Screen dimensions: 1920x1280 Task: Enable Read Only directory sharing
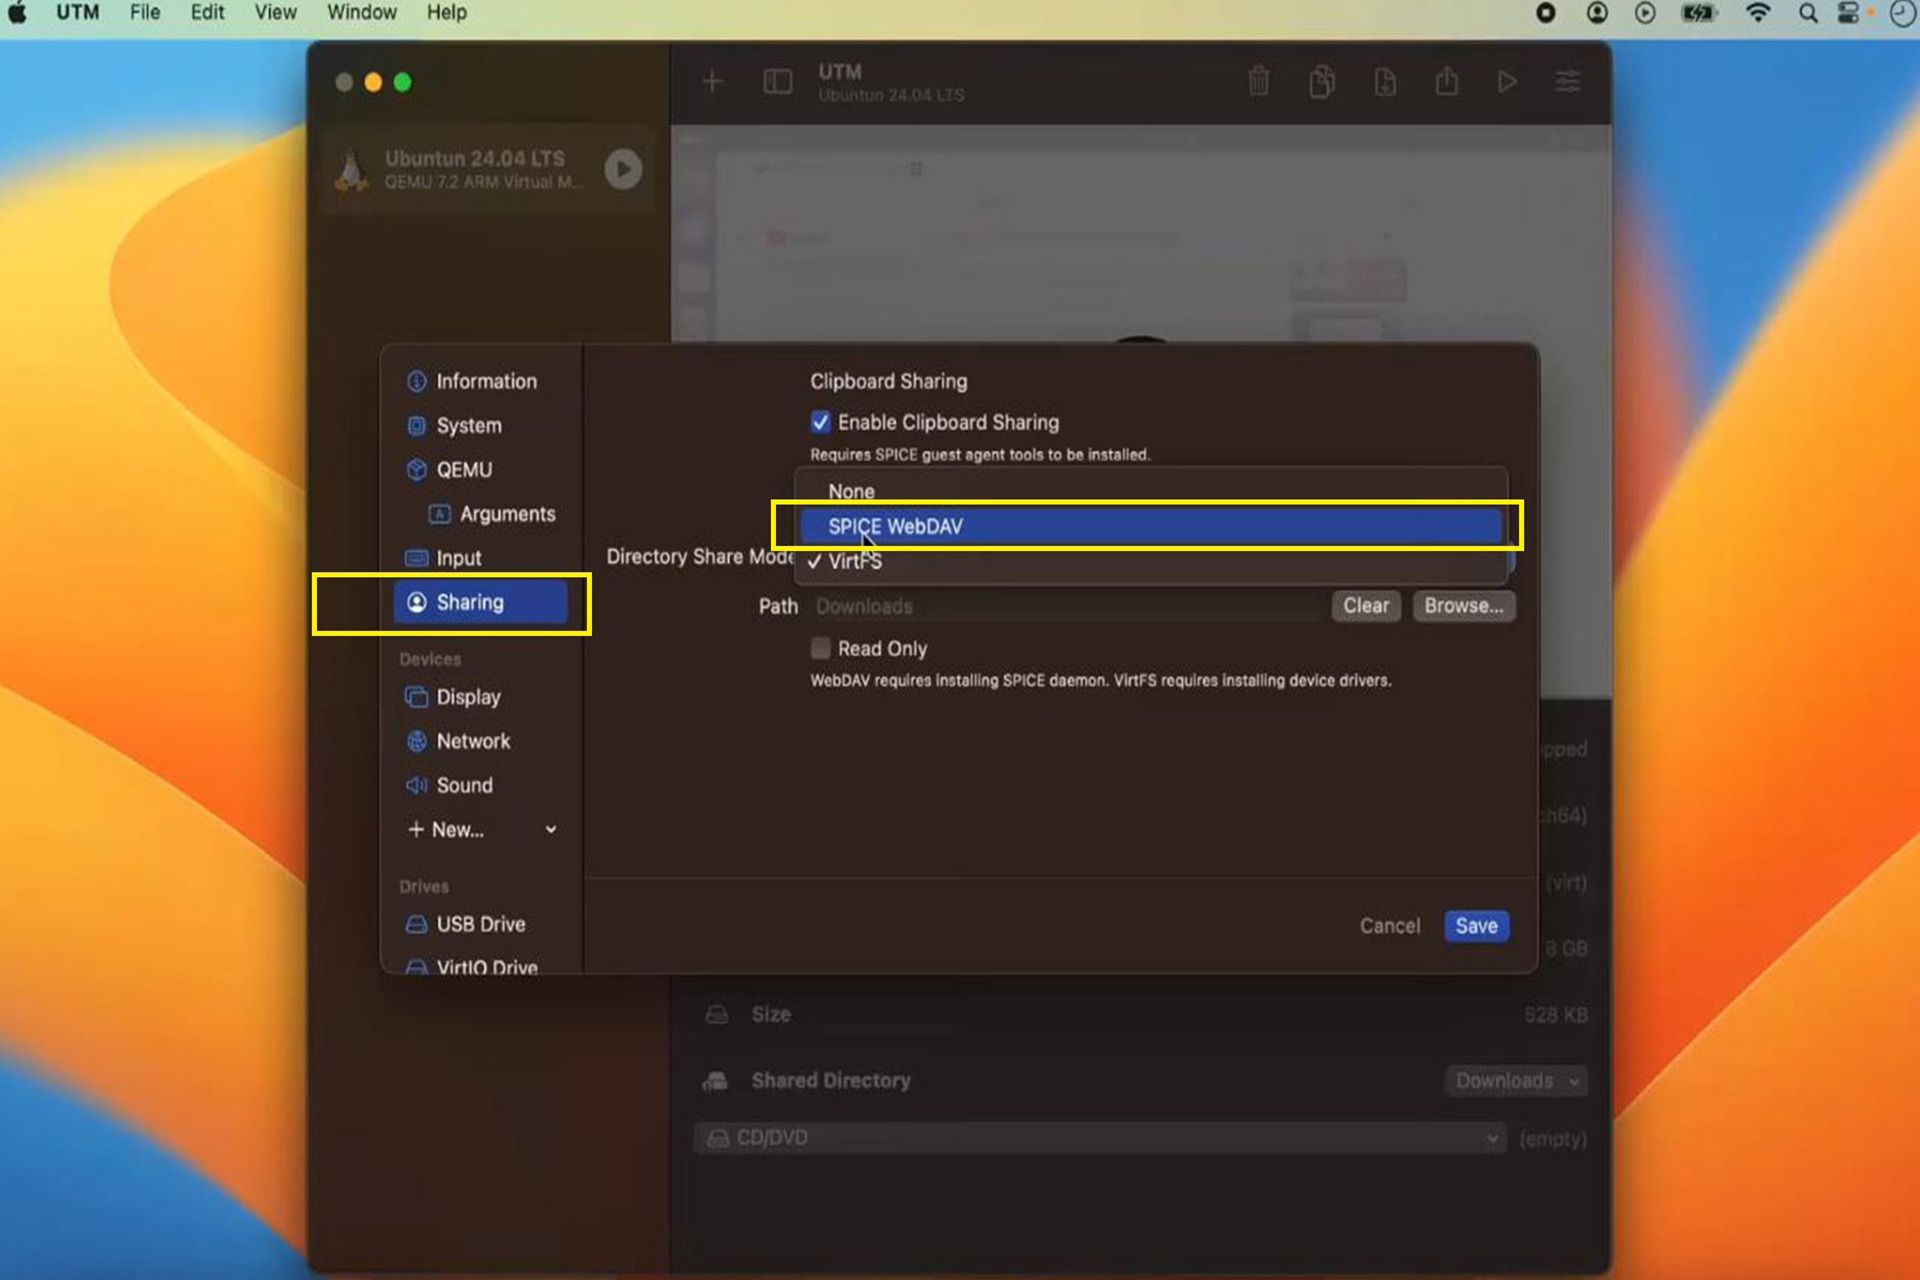[819, 649]
